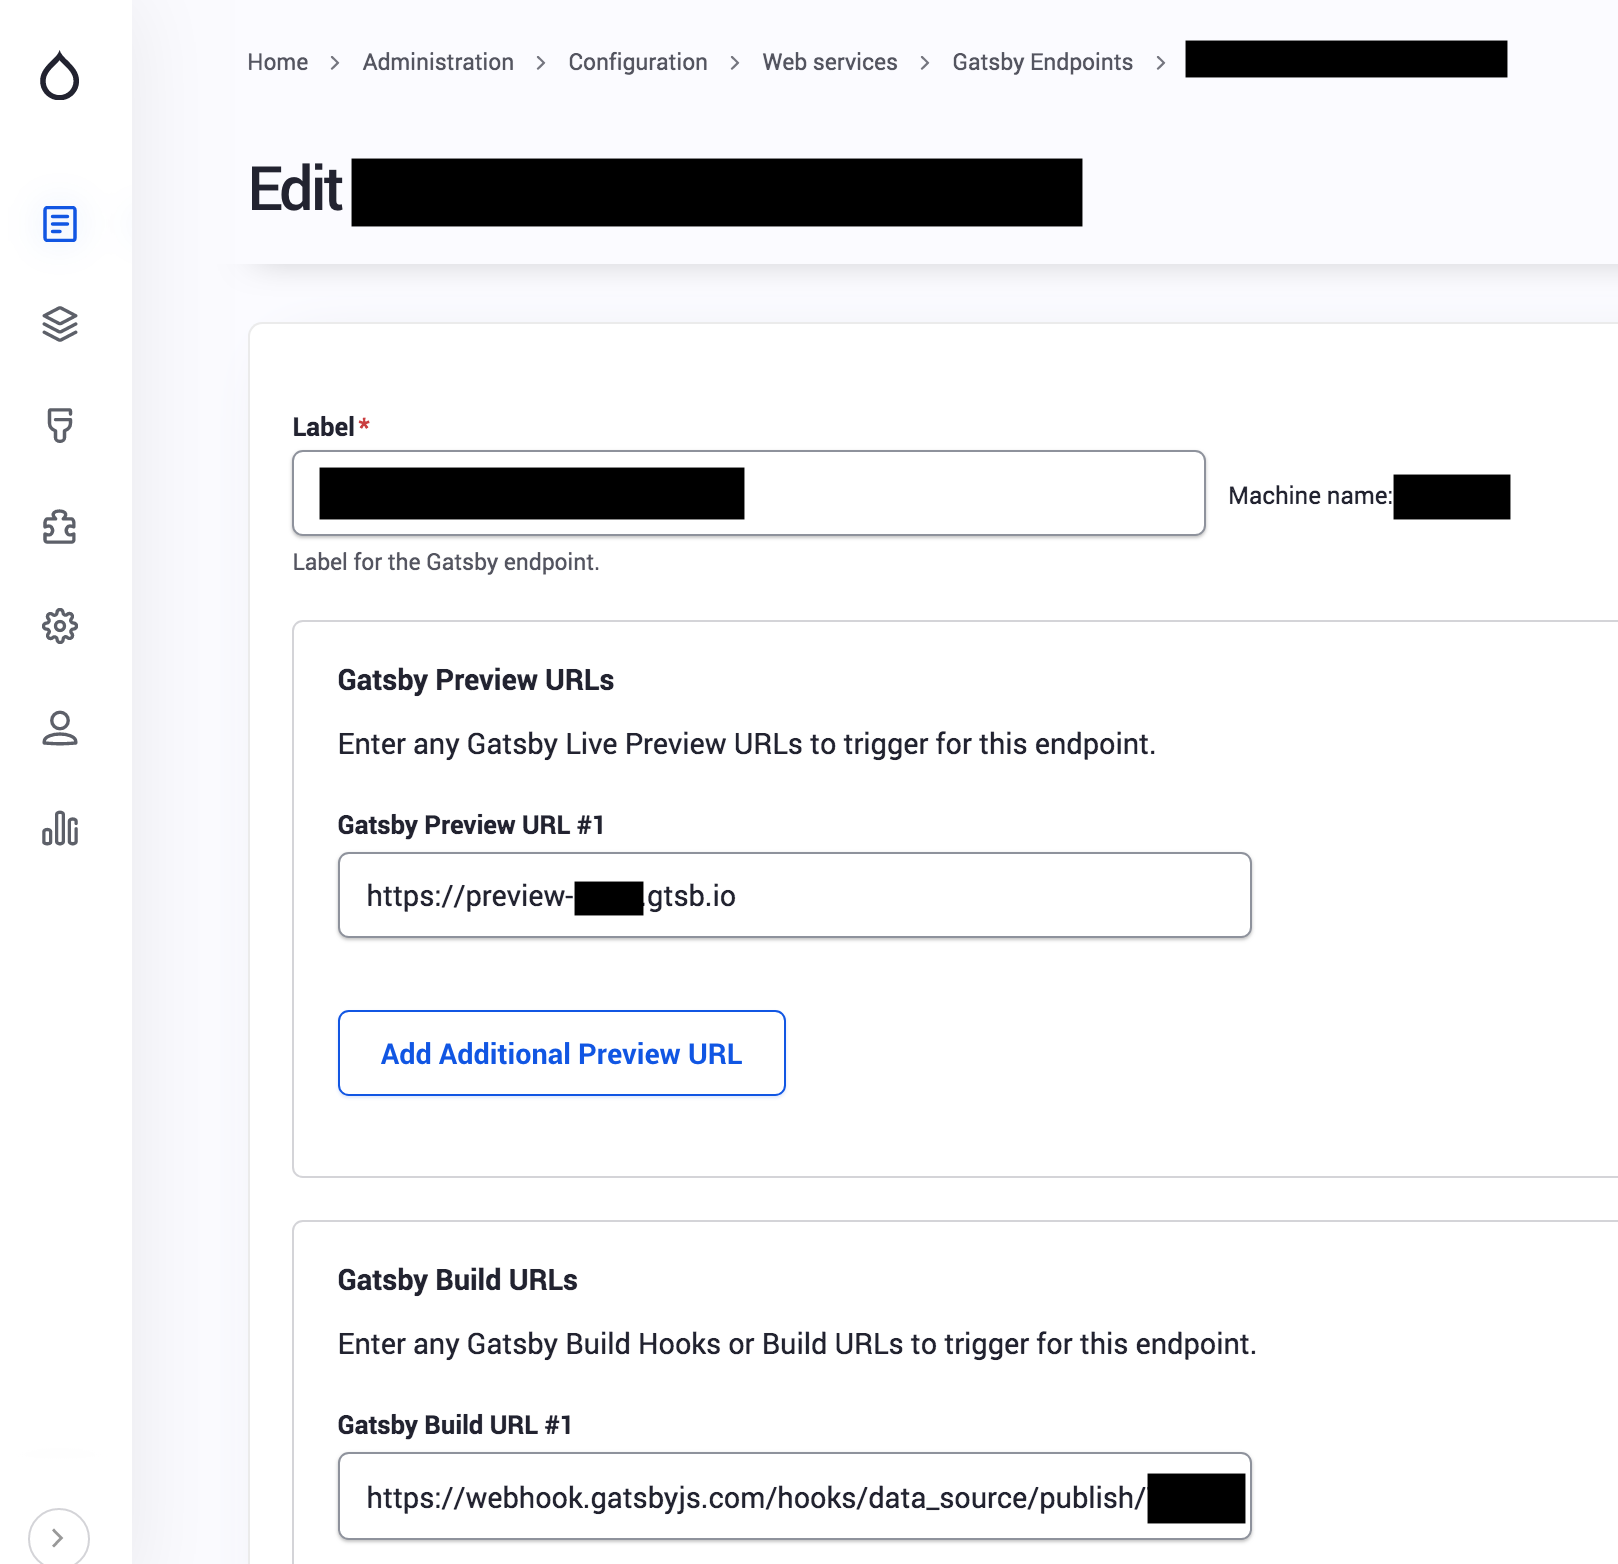Click the 'Gatsby Preview URLs' heading text
Image resolution: width=1618 pixels, height=1564 pixels.
coord(476,680)
